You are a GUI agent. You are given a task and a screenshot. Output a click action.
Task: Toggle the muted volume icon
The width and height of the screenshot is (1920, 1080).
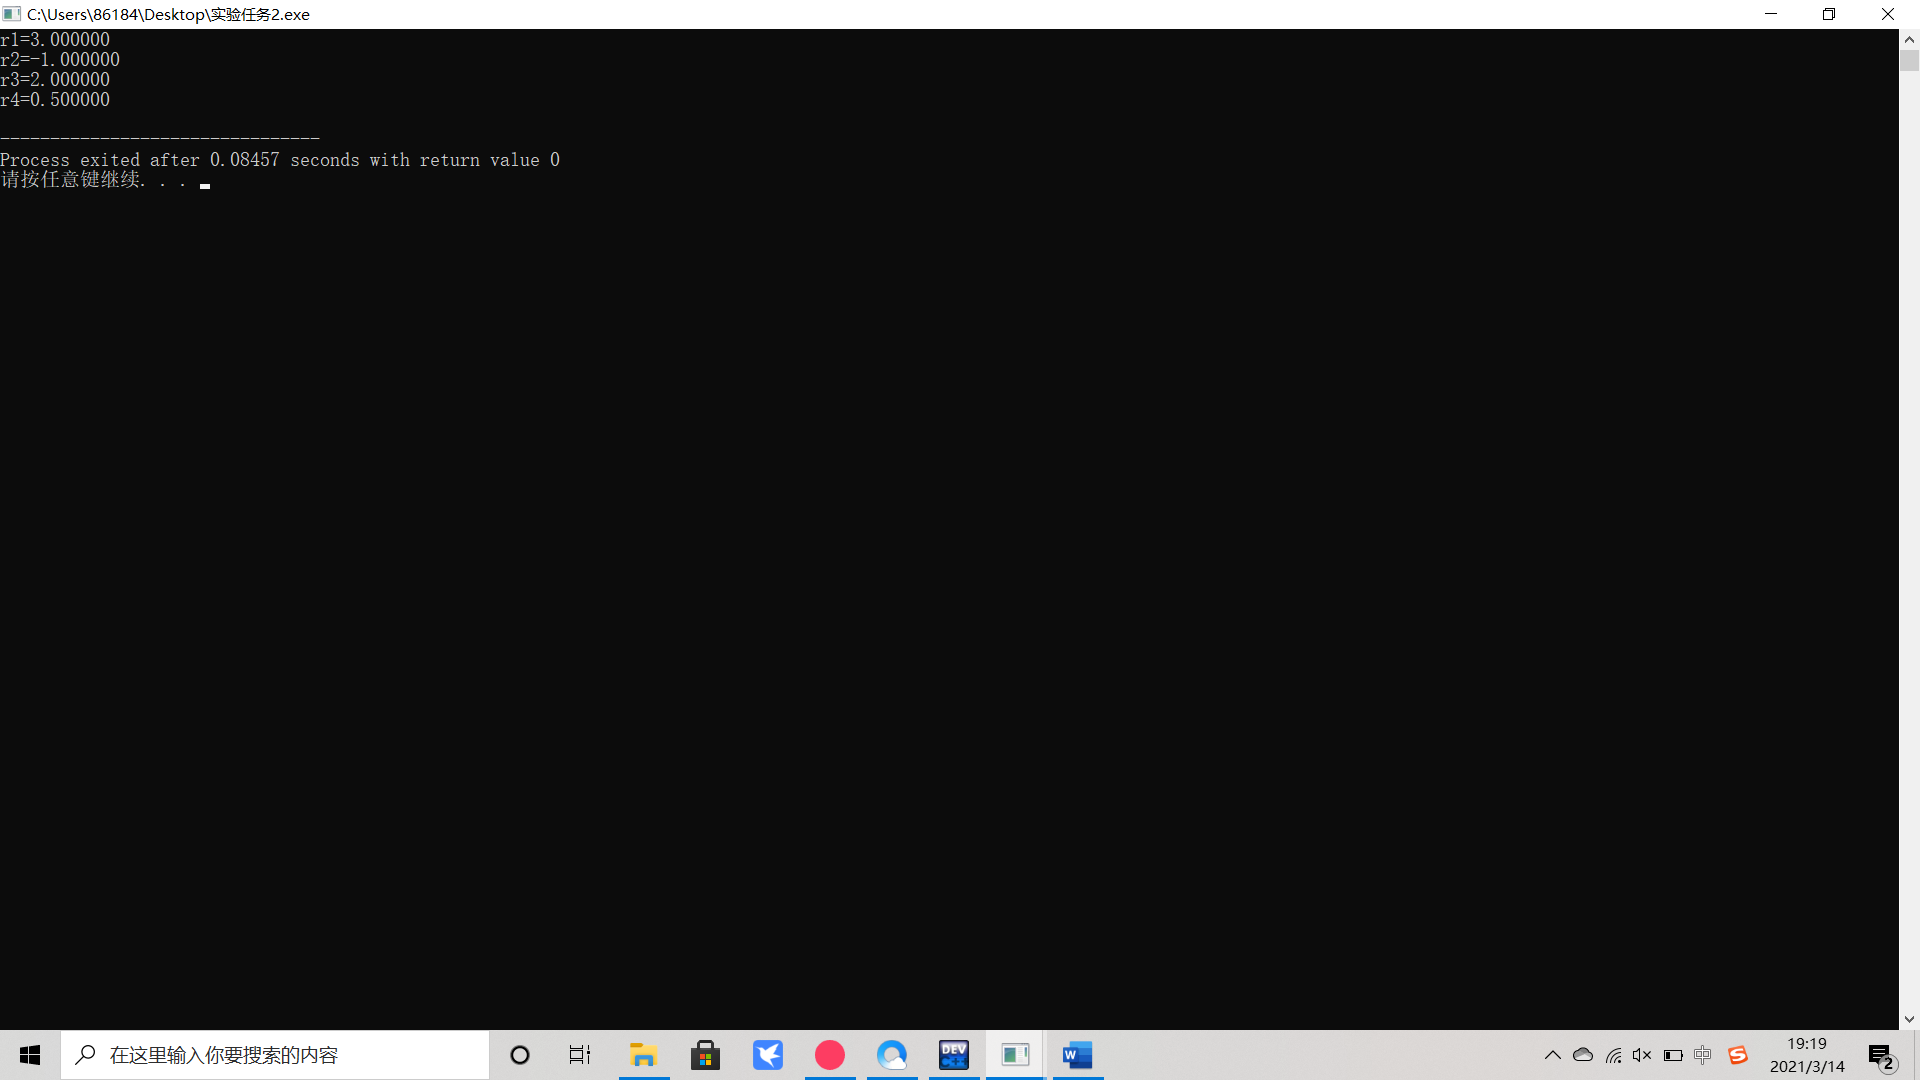point(1642,1055)
